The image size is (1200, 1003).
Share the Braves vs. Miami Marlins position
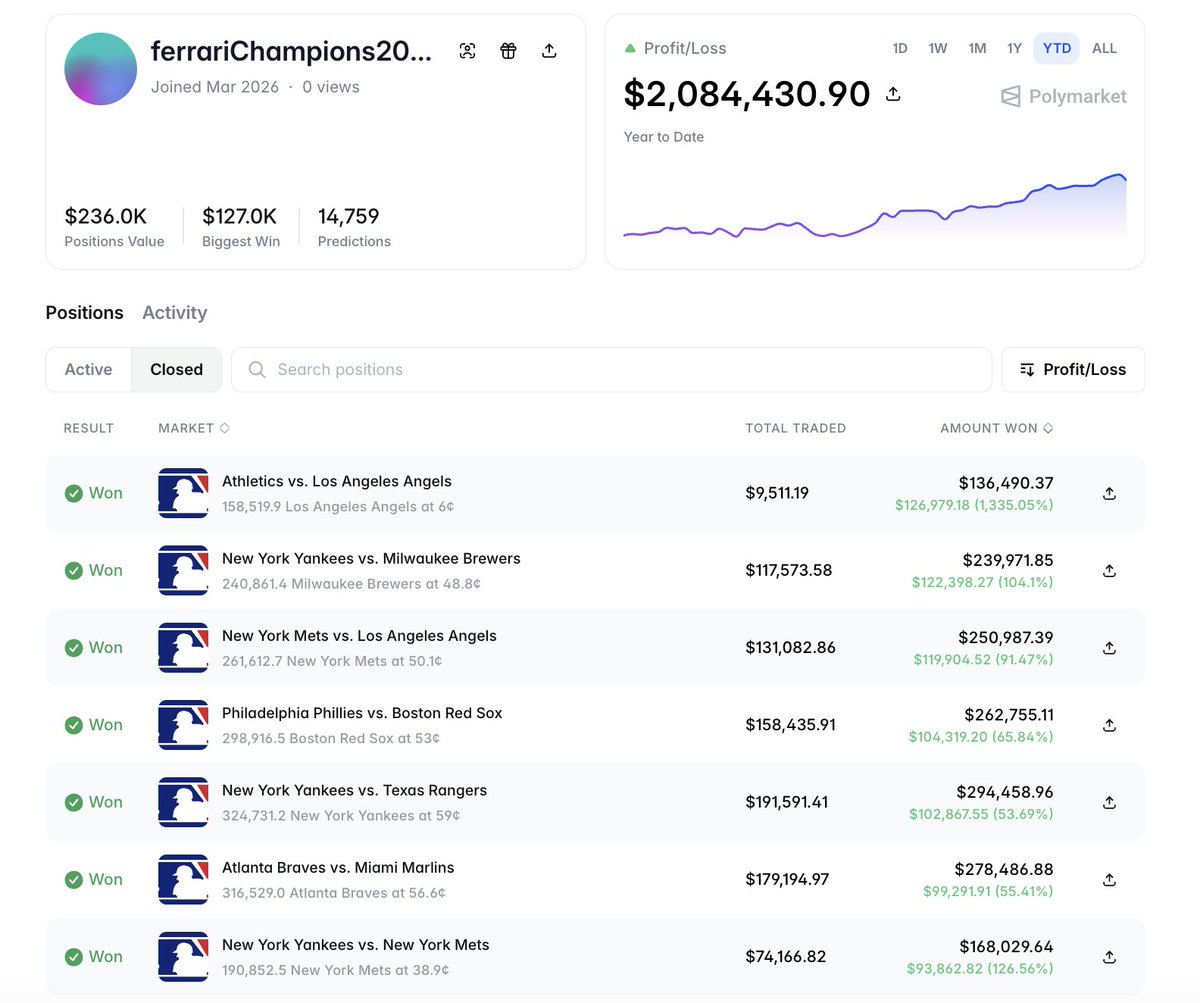1109,879
